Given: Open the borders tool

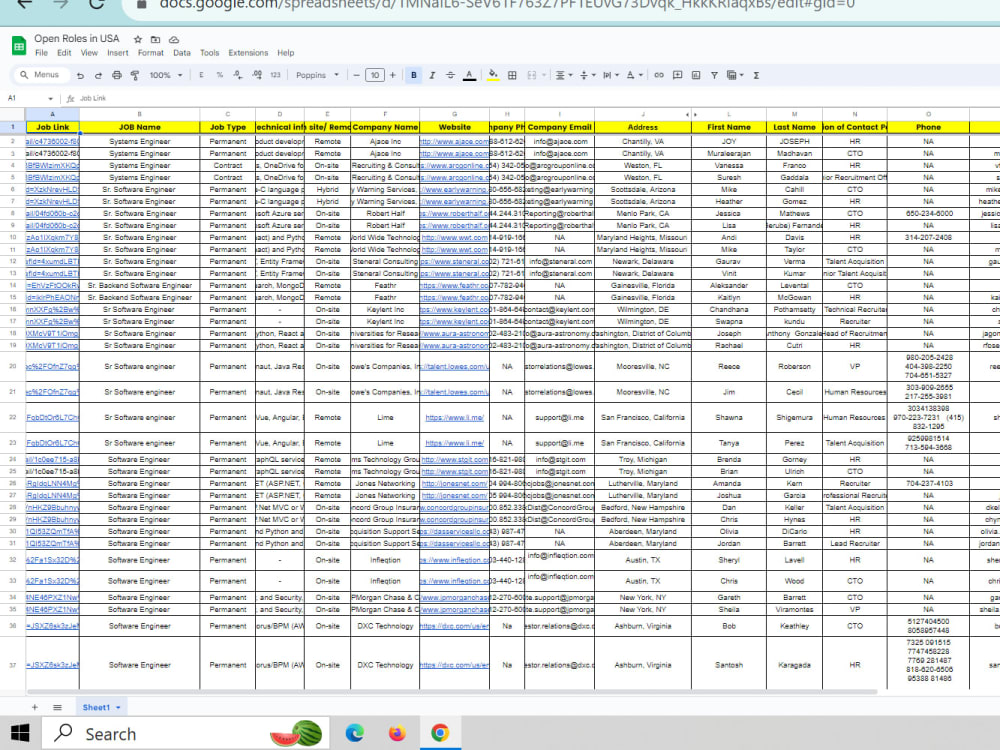Looking at the screenshot, I should [512, 75].
